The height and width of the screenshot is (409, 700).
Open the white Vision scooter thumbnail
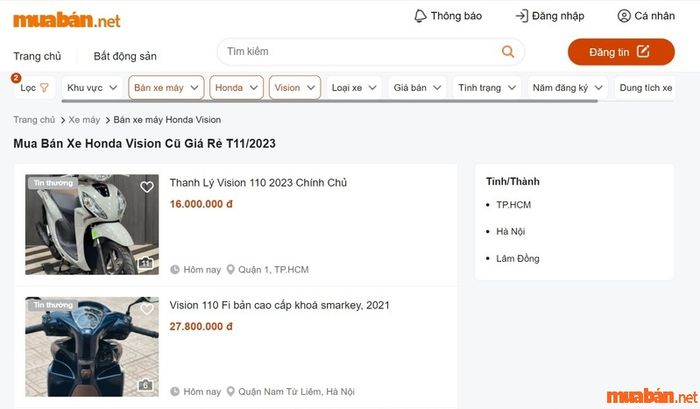tap(92, 225)
